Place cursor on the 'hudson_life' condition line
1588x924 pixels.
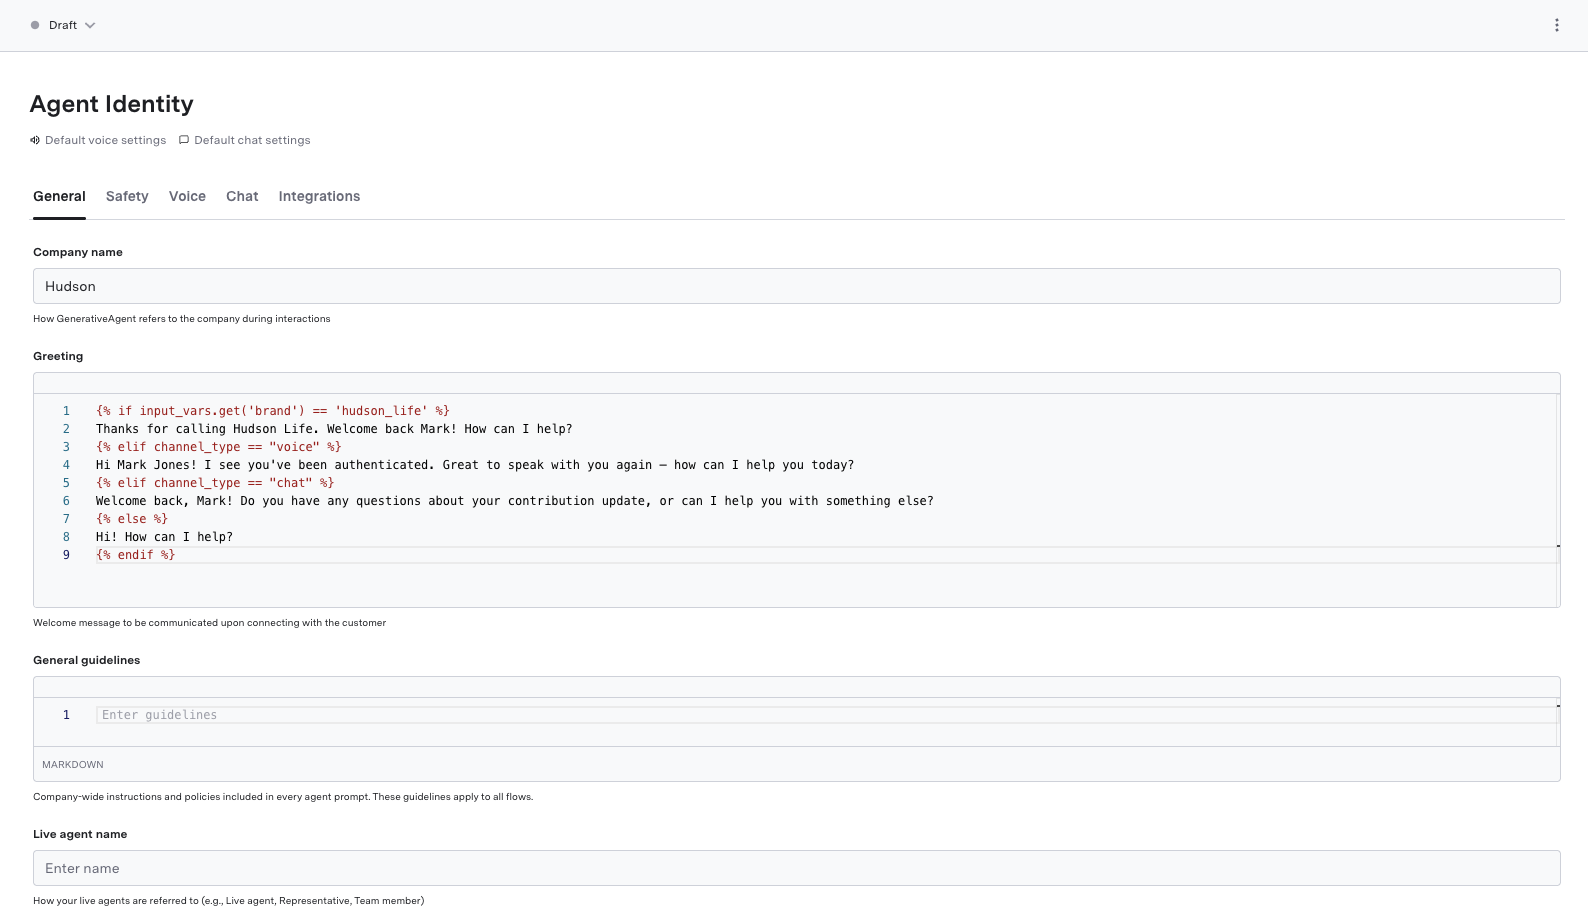click(x=273, y=411)
